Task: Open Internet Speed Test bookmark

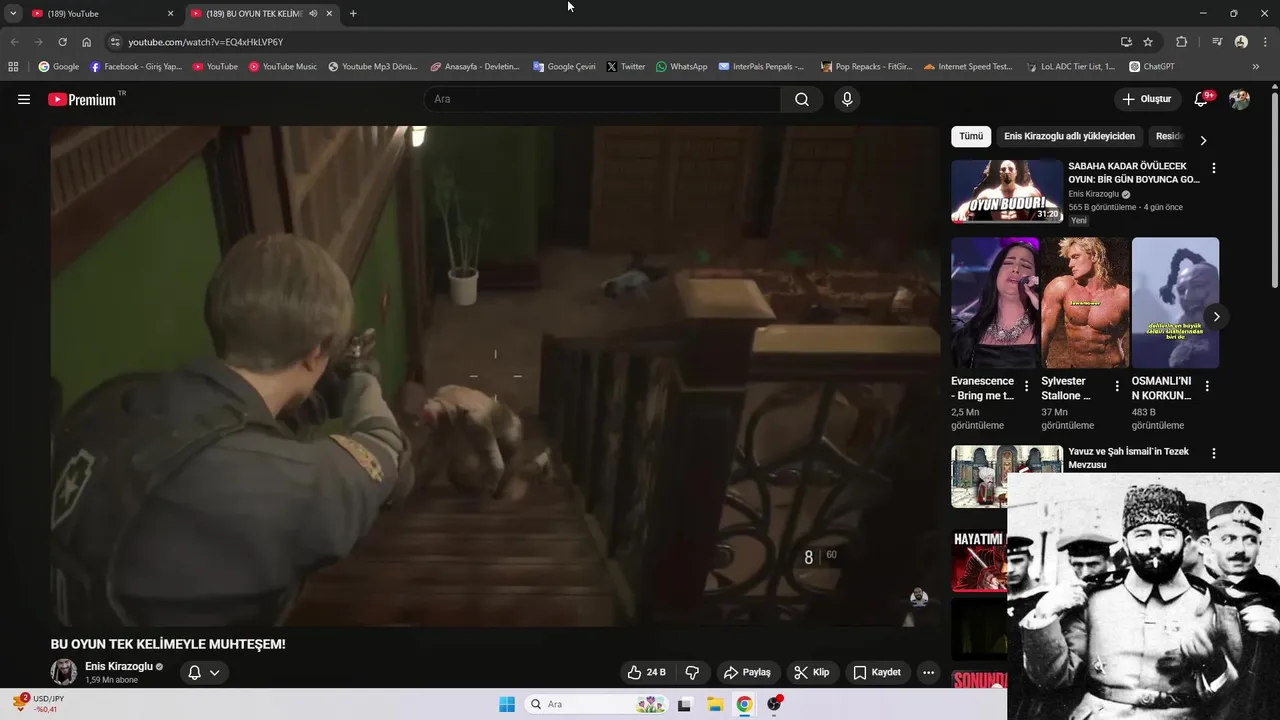Action: pyautogui.click(x=968, y=66)
